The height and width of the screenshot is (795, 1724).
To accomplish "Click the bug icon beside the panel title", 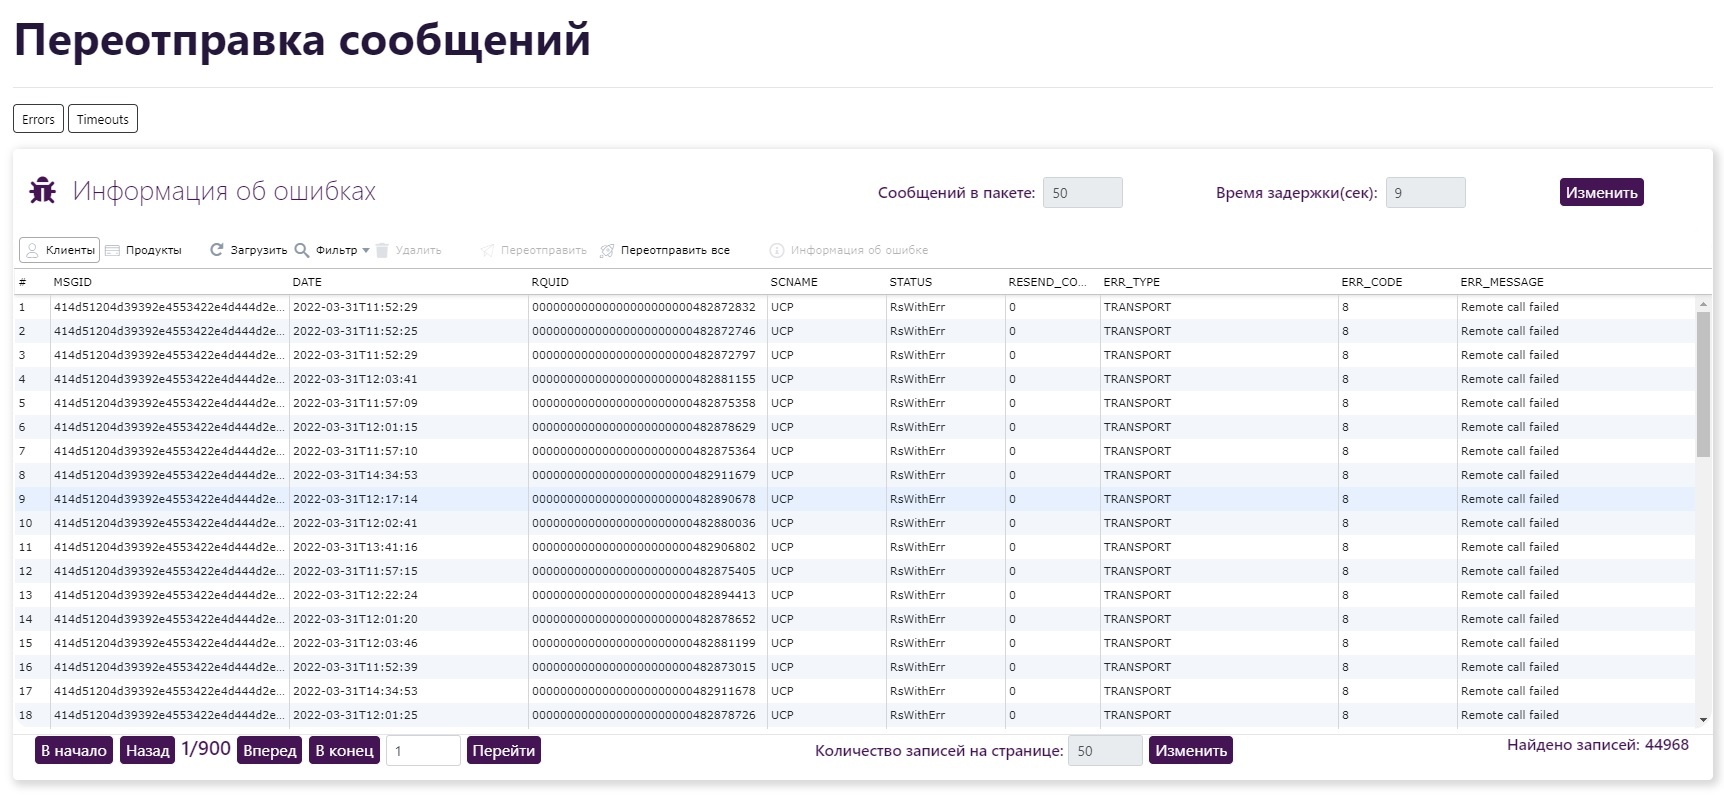I will [x=43, y=190].
